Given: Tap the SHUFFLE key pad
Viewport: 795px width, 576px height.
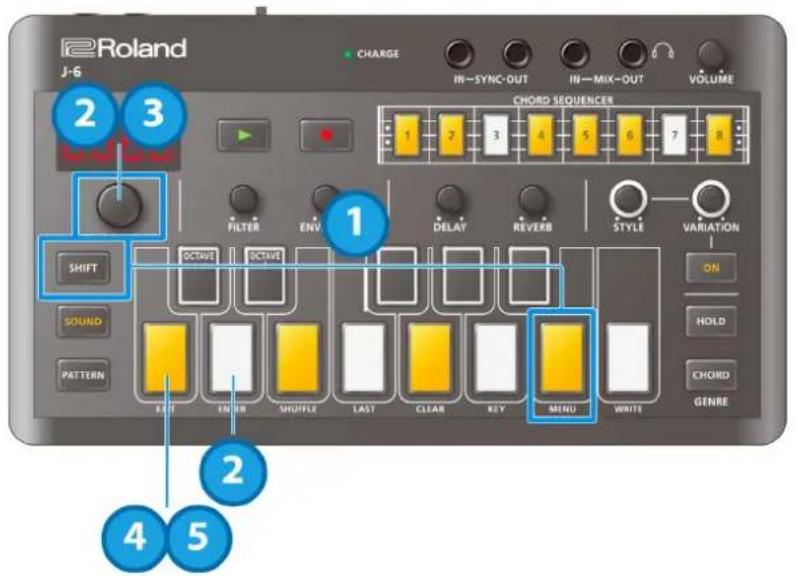Looking at the screenshot, I should point(298,359).
